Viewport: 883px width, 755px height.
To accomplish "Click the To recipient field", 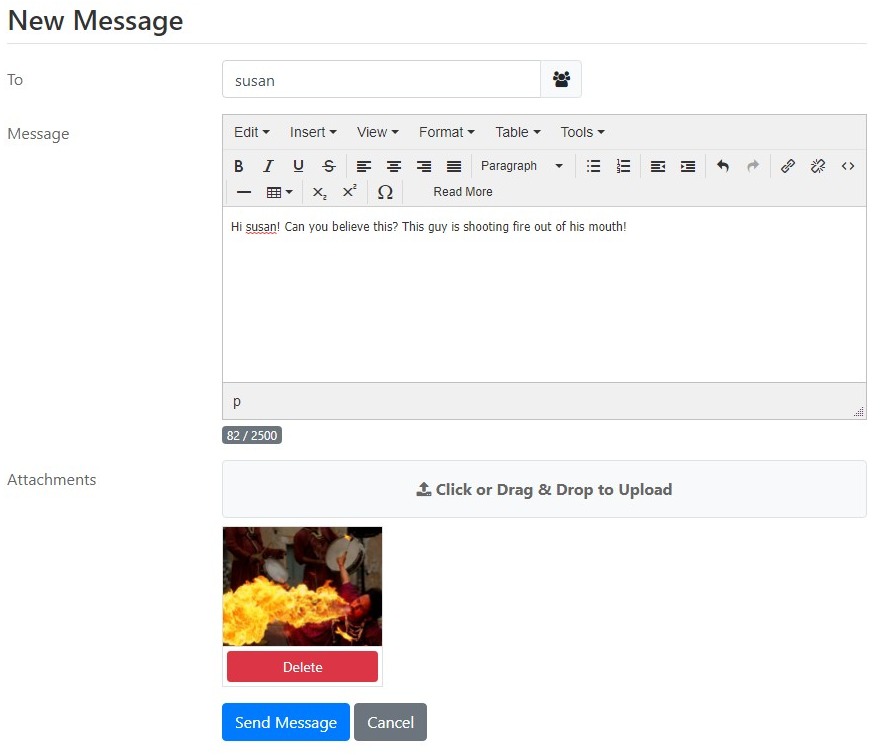I will pyautogui.click(x=381, y=79).
